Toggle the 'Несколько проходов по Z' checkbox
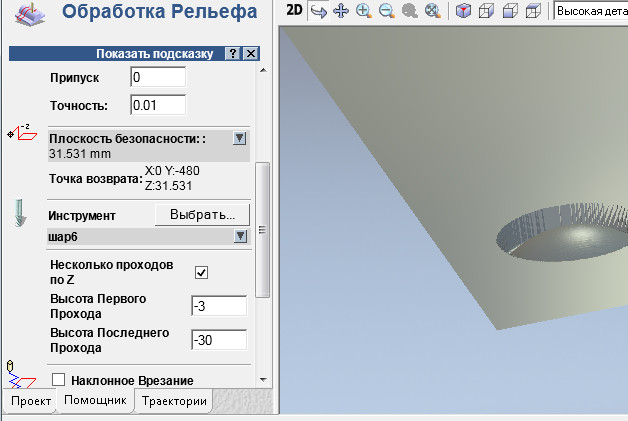 (x=201, y=273)
